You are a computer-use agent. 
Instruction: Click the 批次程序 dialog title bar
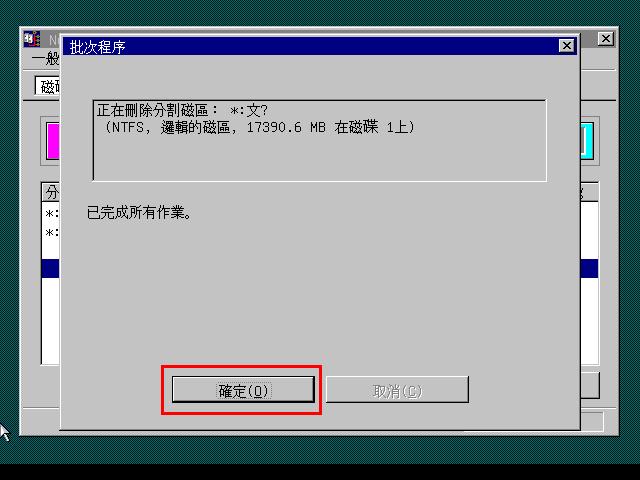[x=310, y=47]
